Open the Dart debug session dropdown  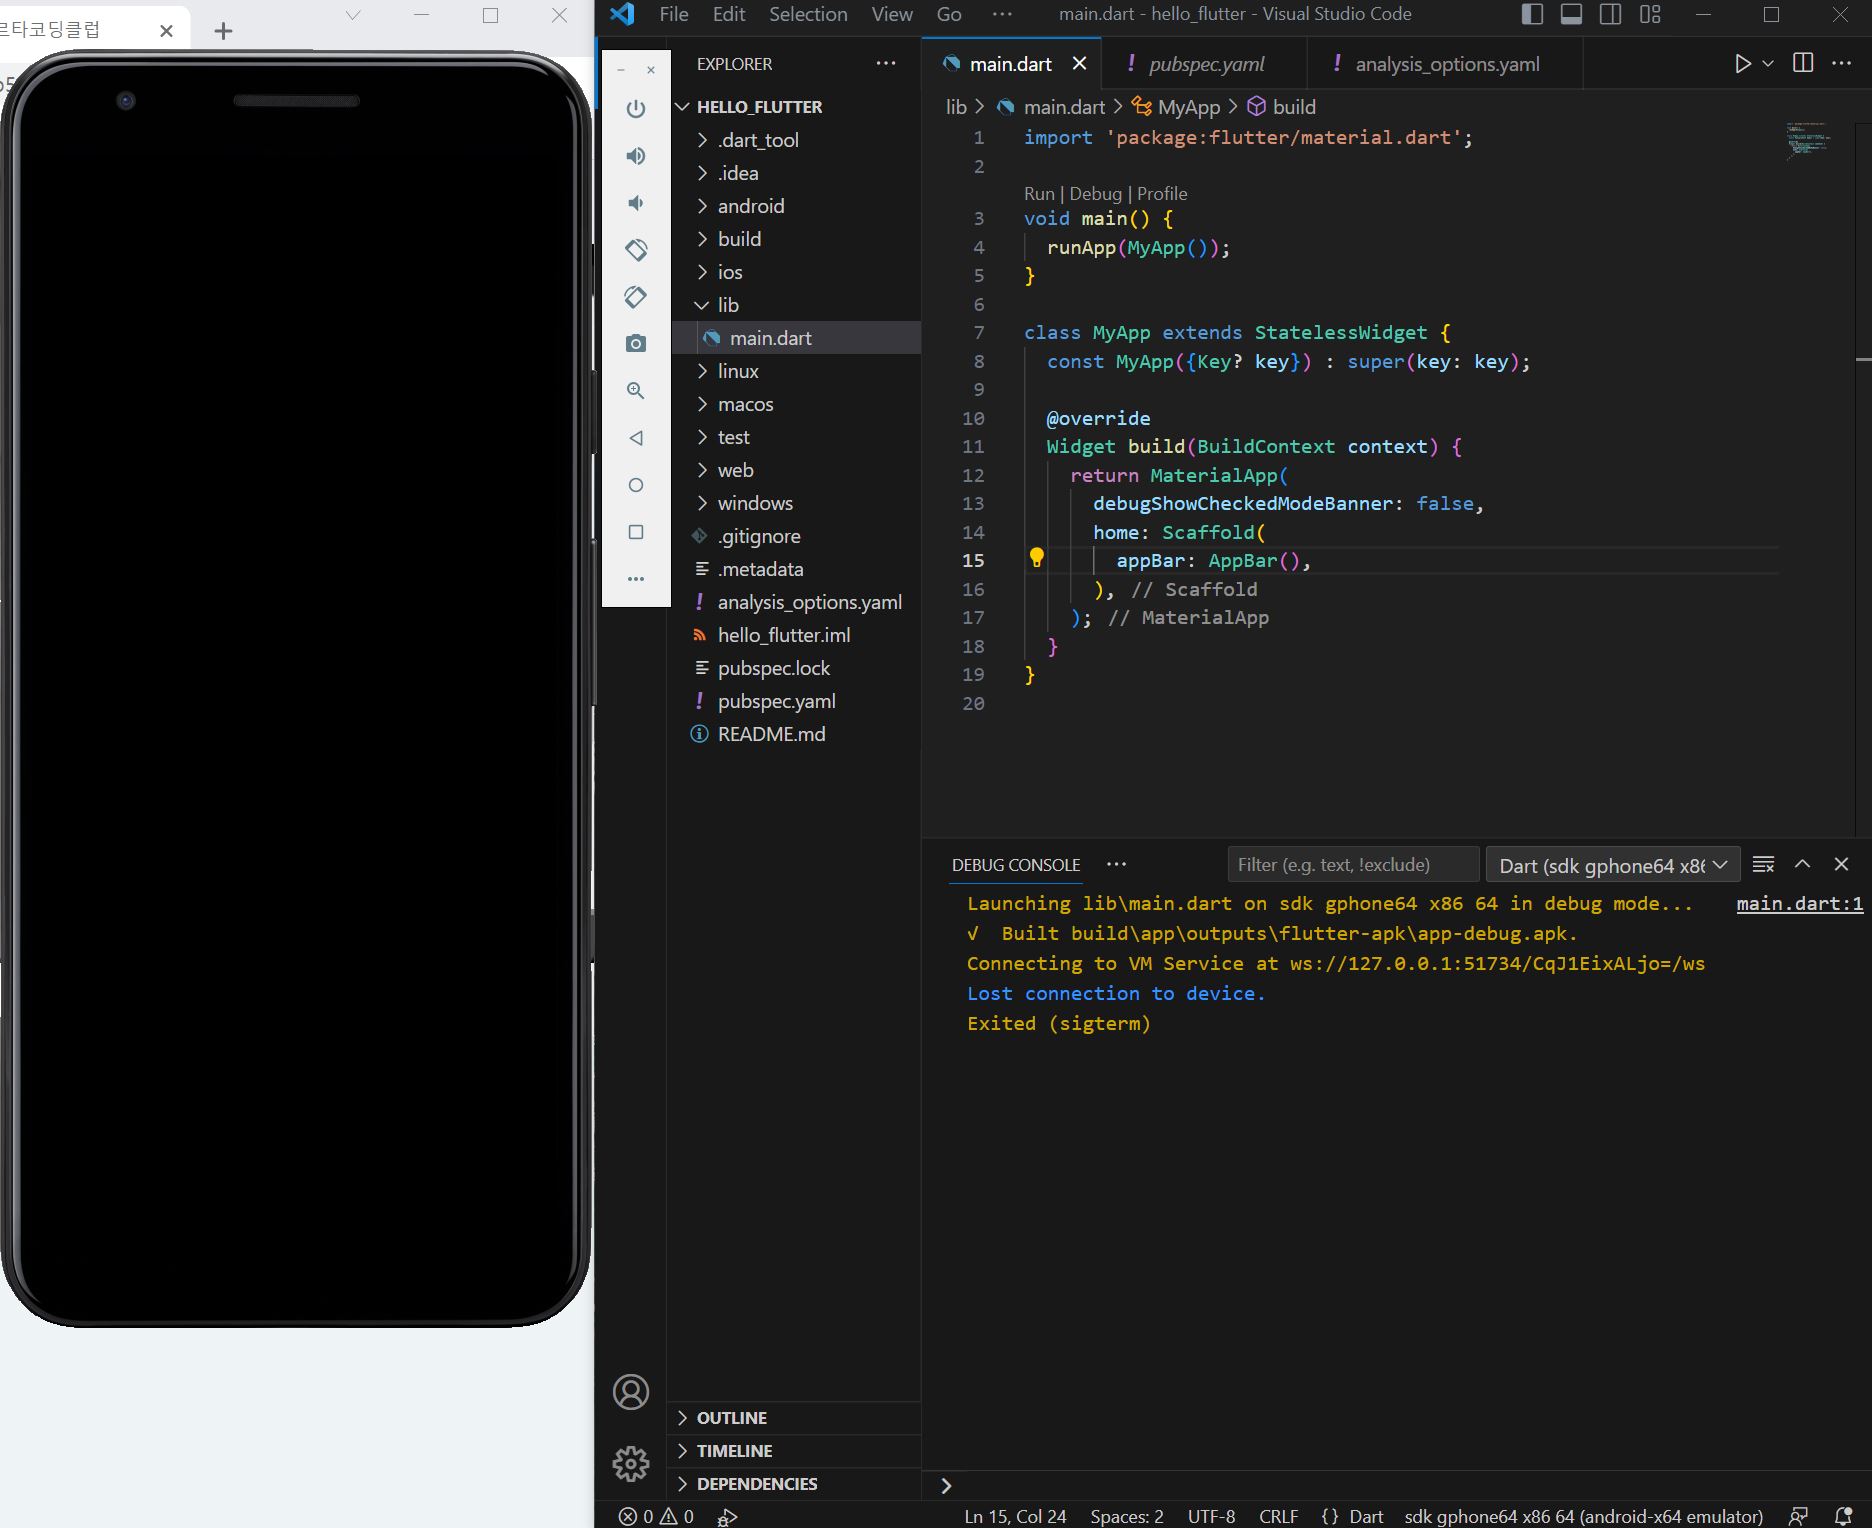point(1613,865)
